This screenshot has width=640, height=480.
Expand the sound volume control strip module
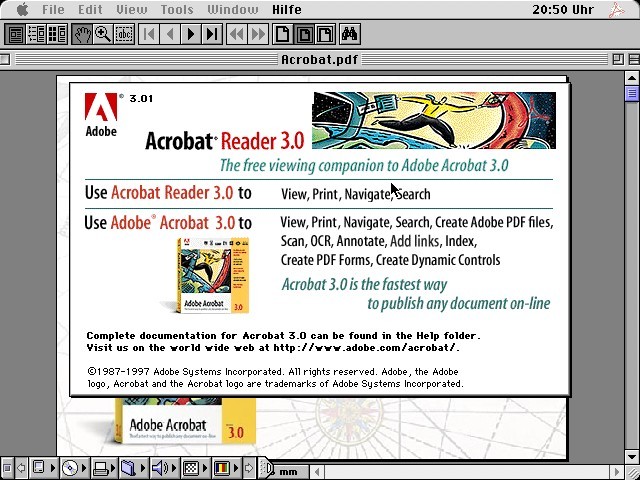click(159, 468)
